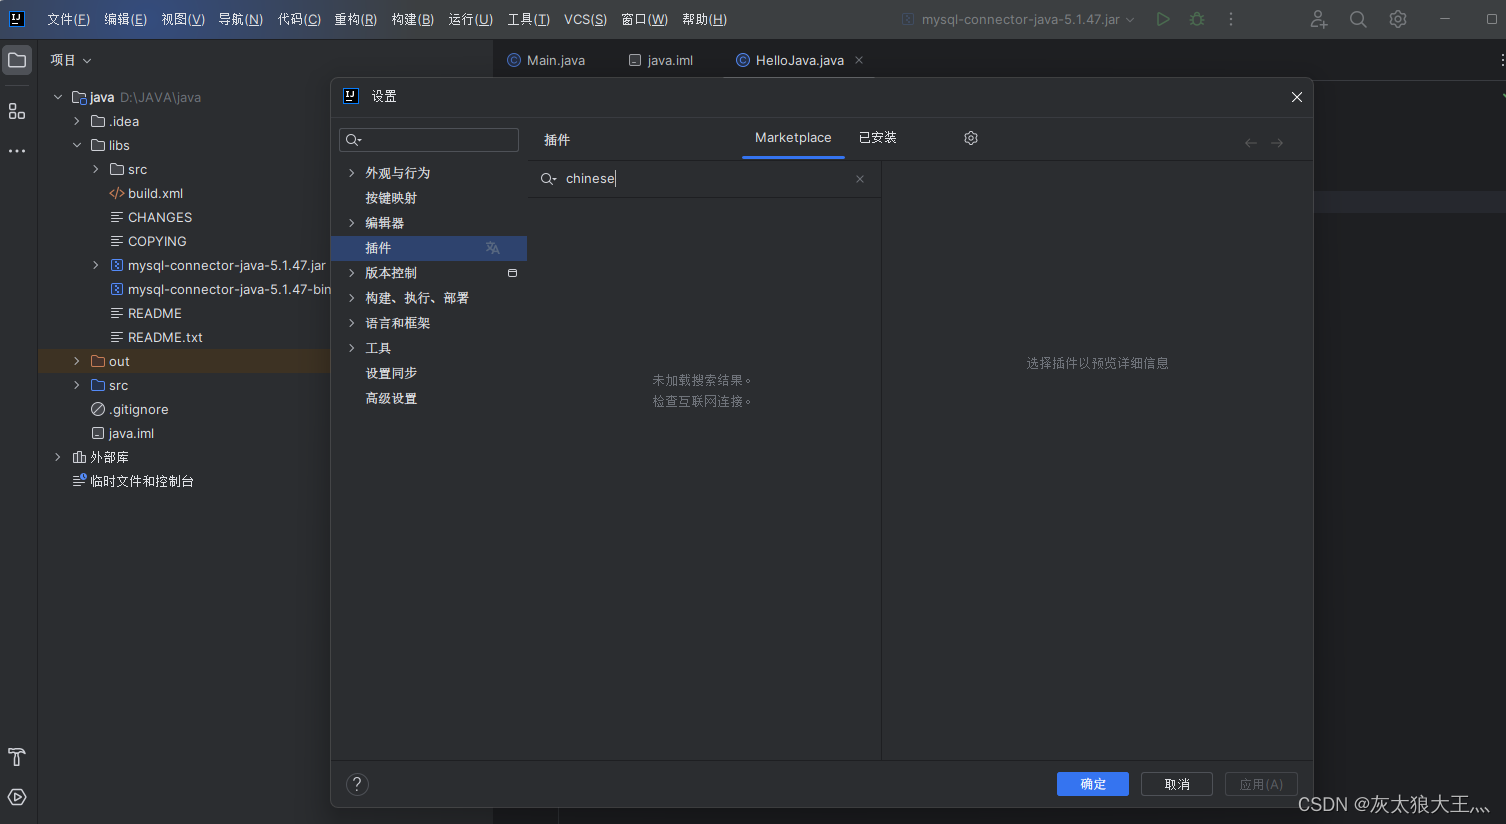Run the current configuration with green play icon
Viewport: 1506px width, 824px height.
click(1163, 18)
